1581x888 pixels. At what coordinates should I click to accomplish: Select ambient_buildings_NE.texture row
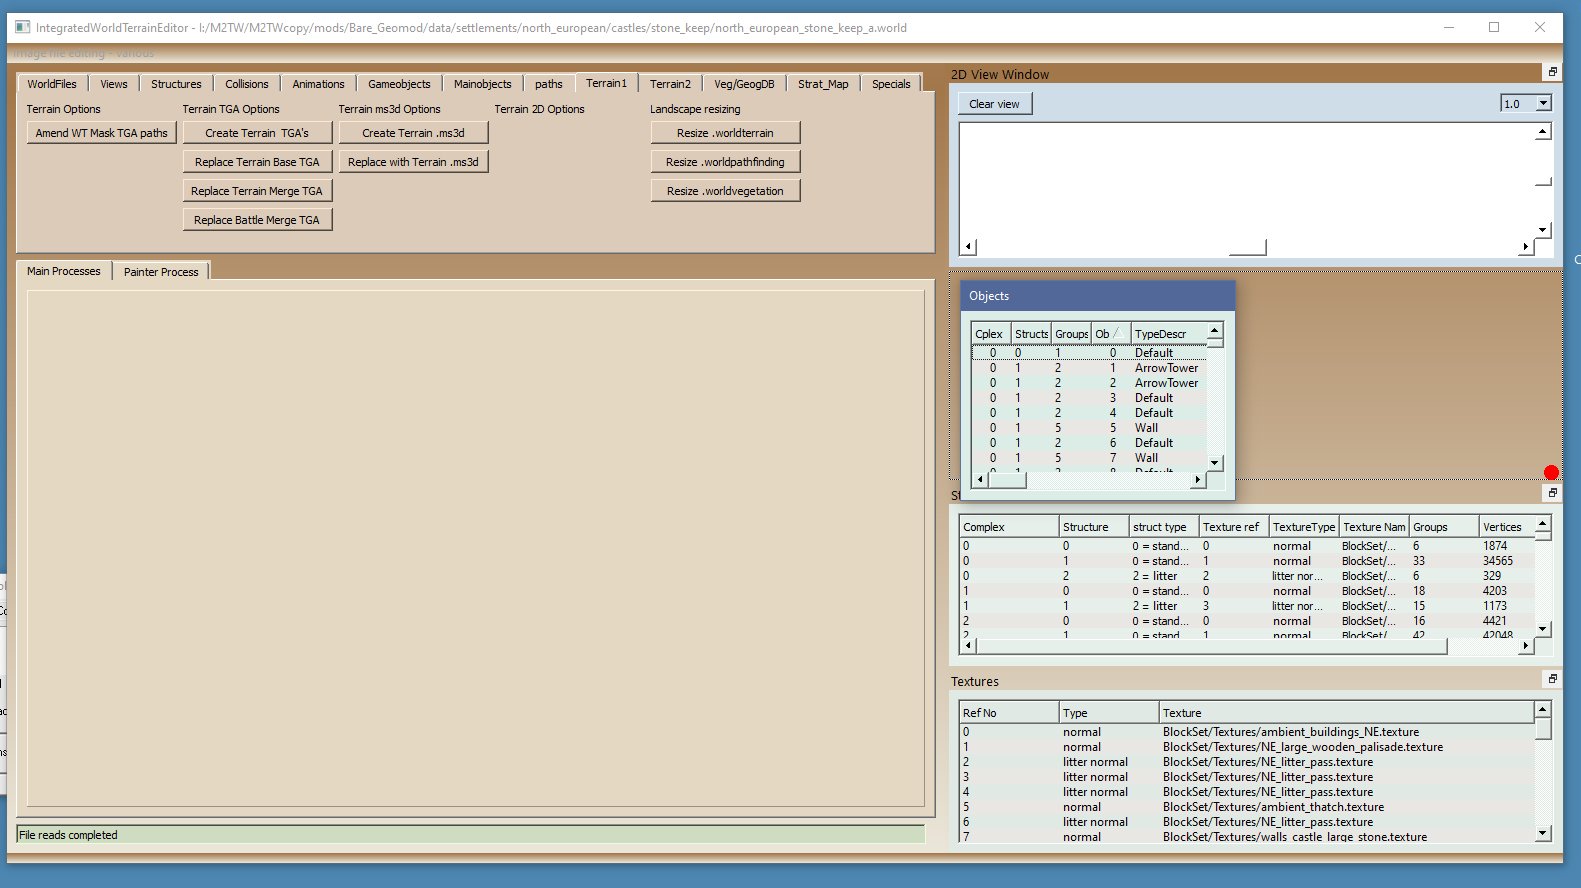click(x=1247, y=732)
